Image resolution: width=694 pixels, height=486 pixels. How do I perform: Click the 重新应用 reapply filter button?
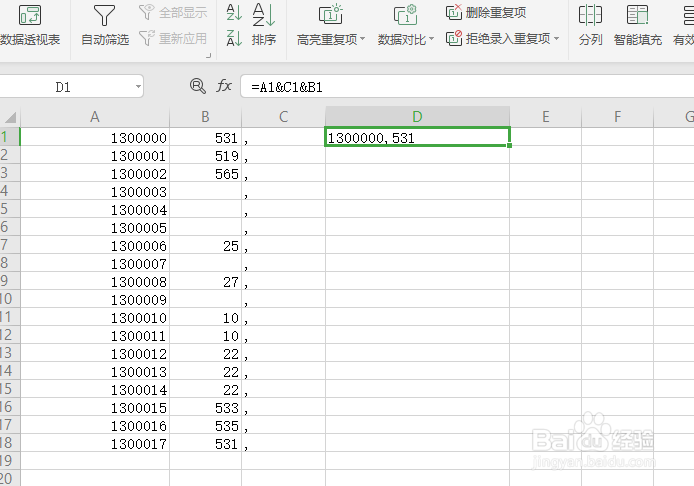[x=173, y=39]
